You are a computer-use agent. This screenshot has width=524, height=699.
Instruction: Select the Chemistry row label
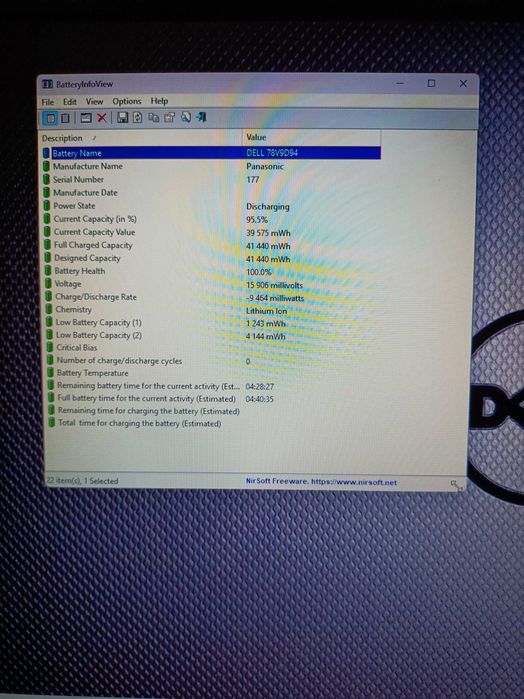[x=74, y=309]
